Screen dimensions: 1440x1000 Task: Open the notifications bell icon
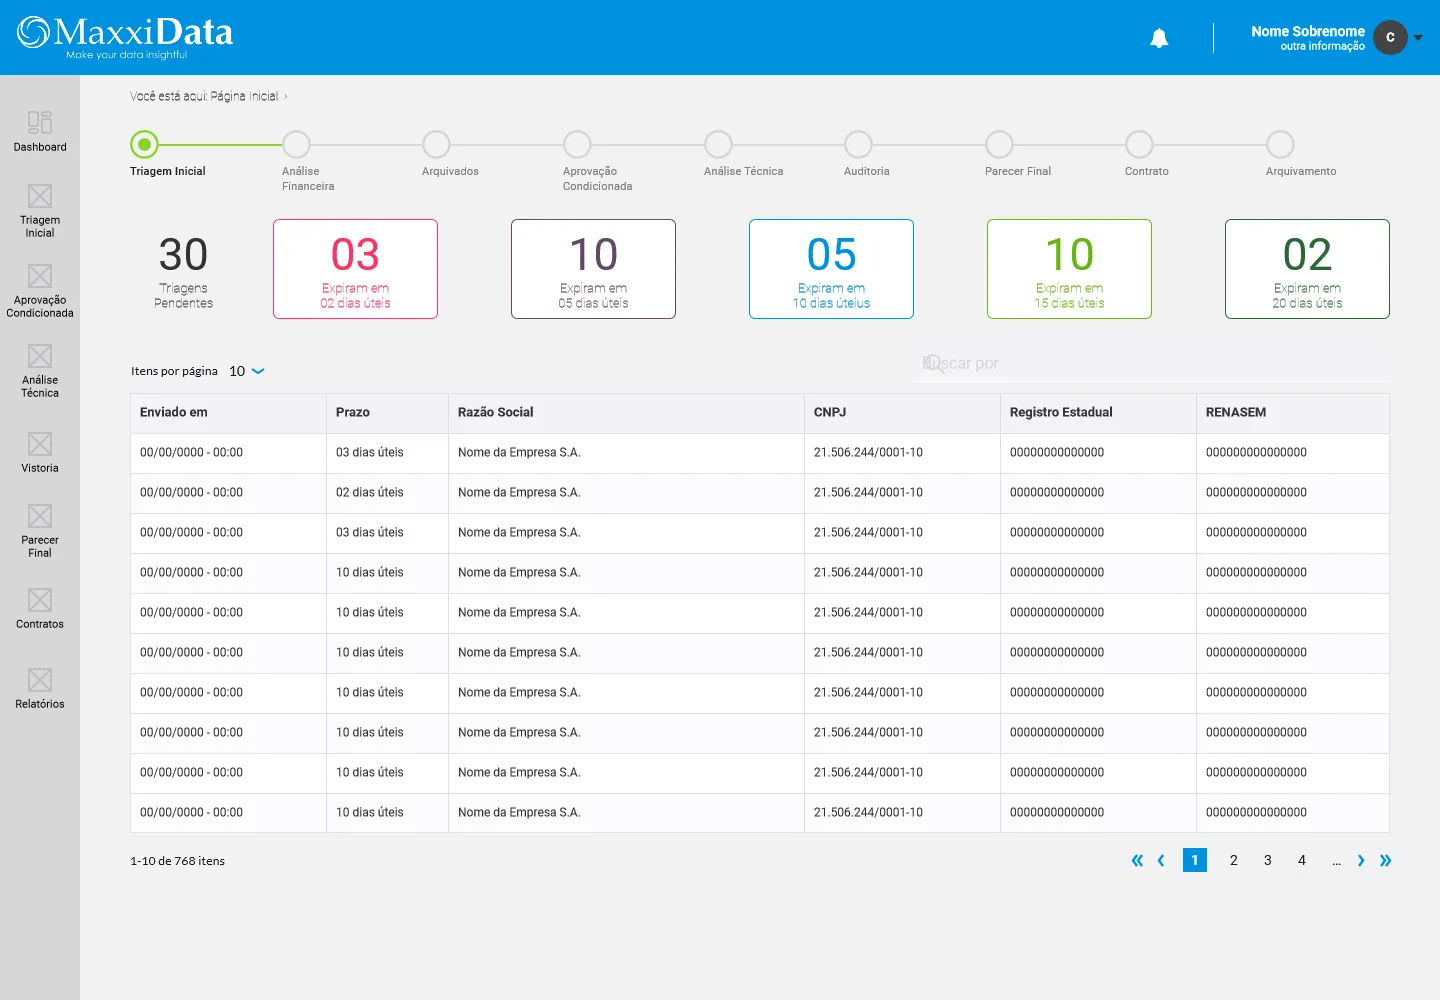click(1159, 38)
